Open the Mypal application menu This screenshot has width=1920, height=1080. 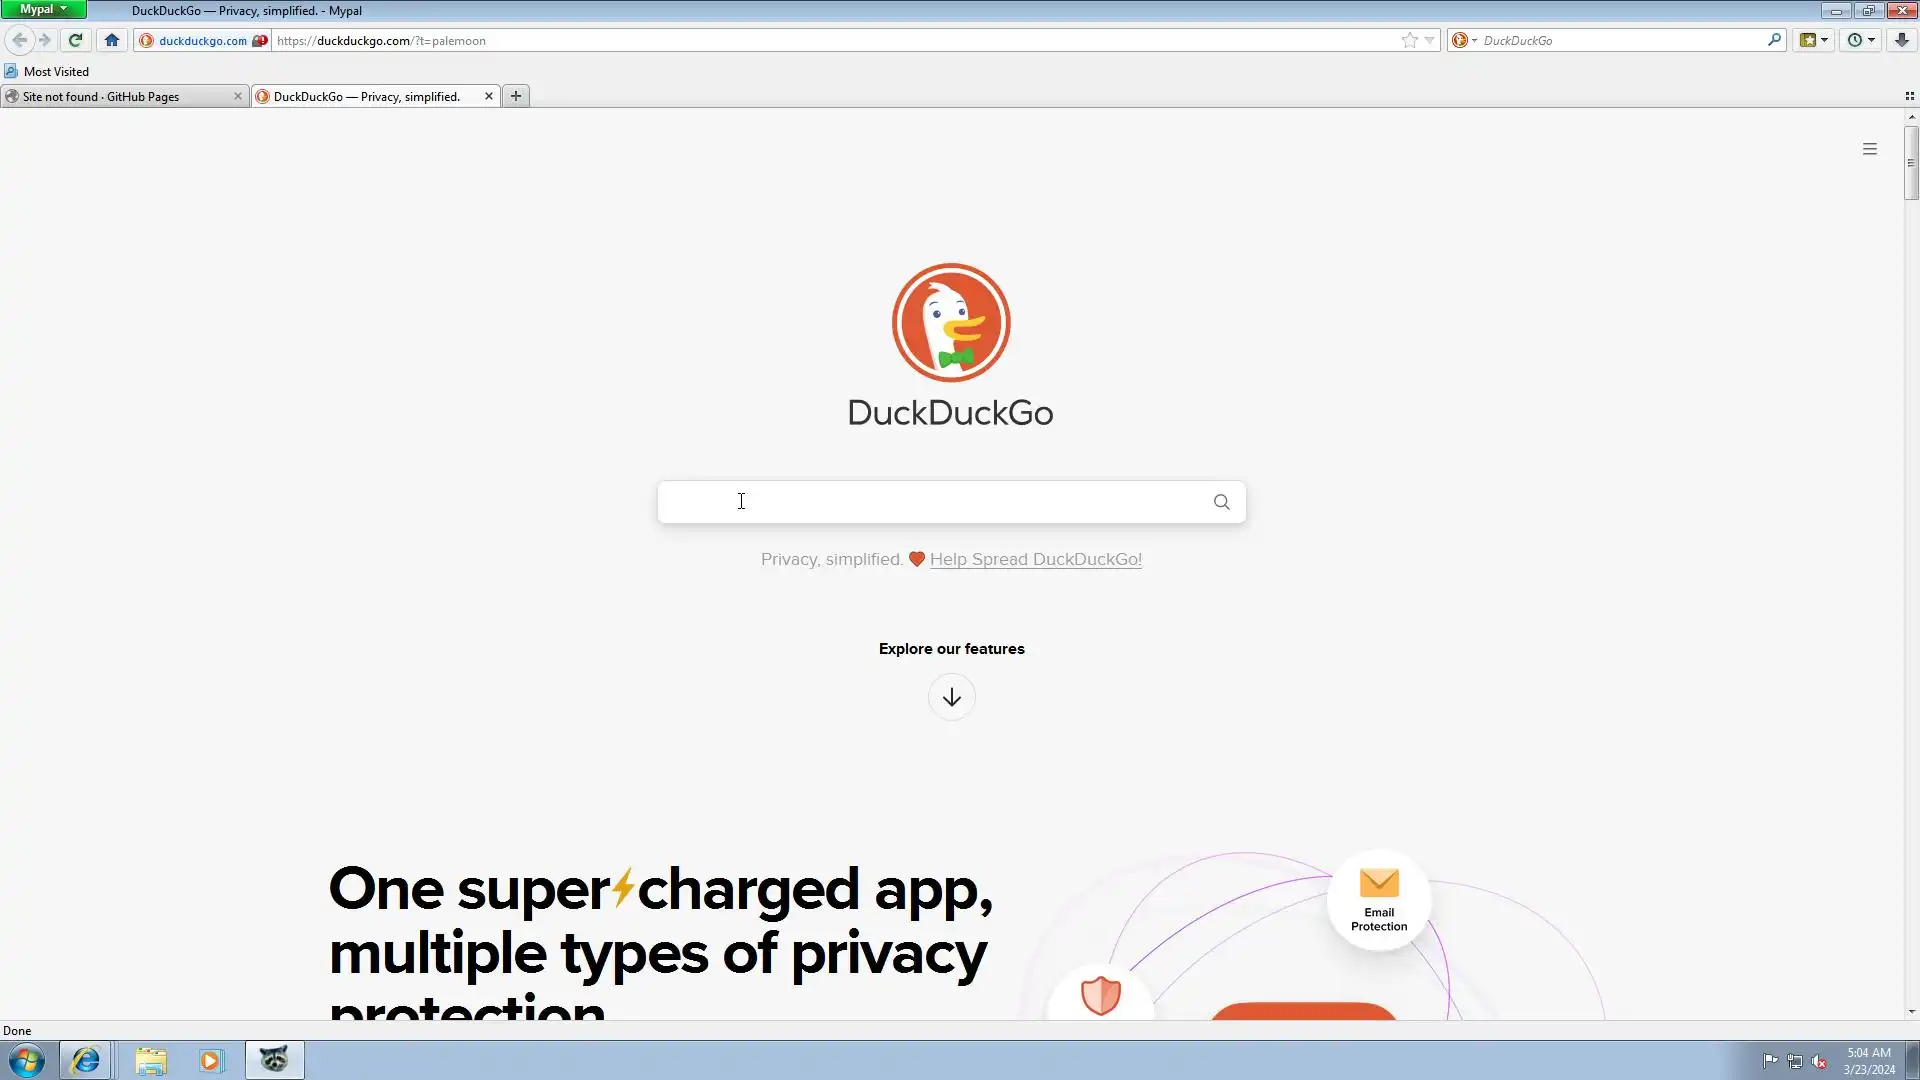coord(43,10)
